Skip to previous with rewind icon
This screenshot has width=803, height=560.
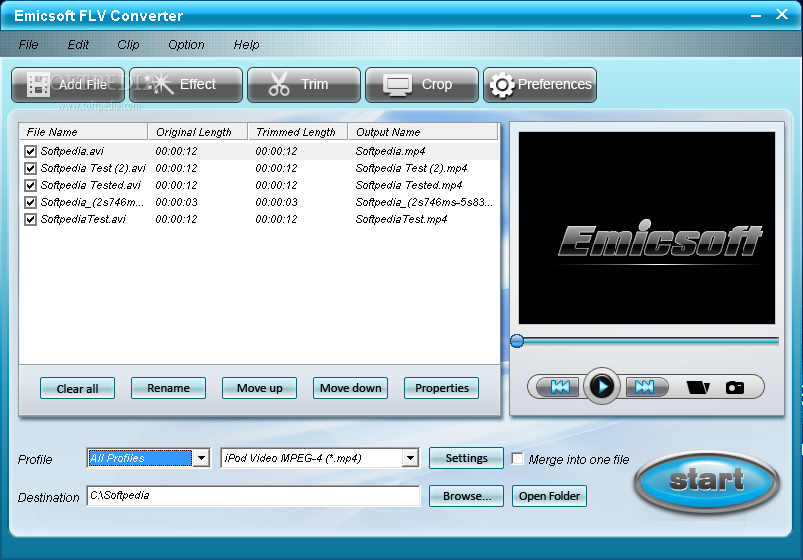(x=560, y=387)
